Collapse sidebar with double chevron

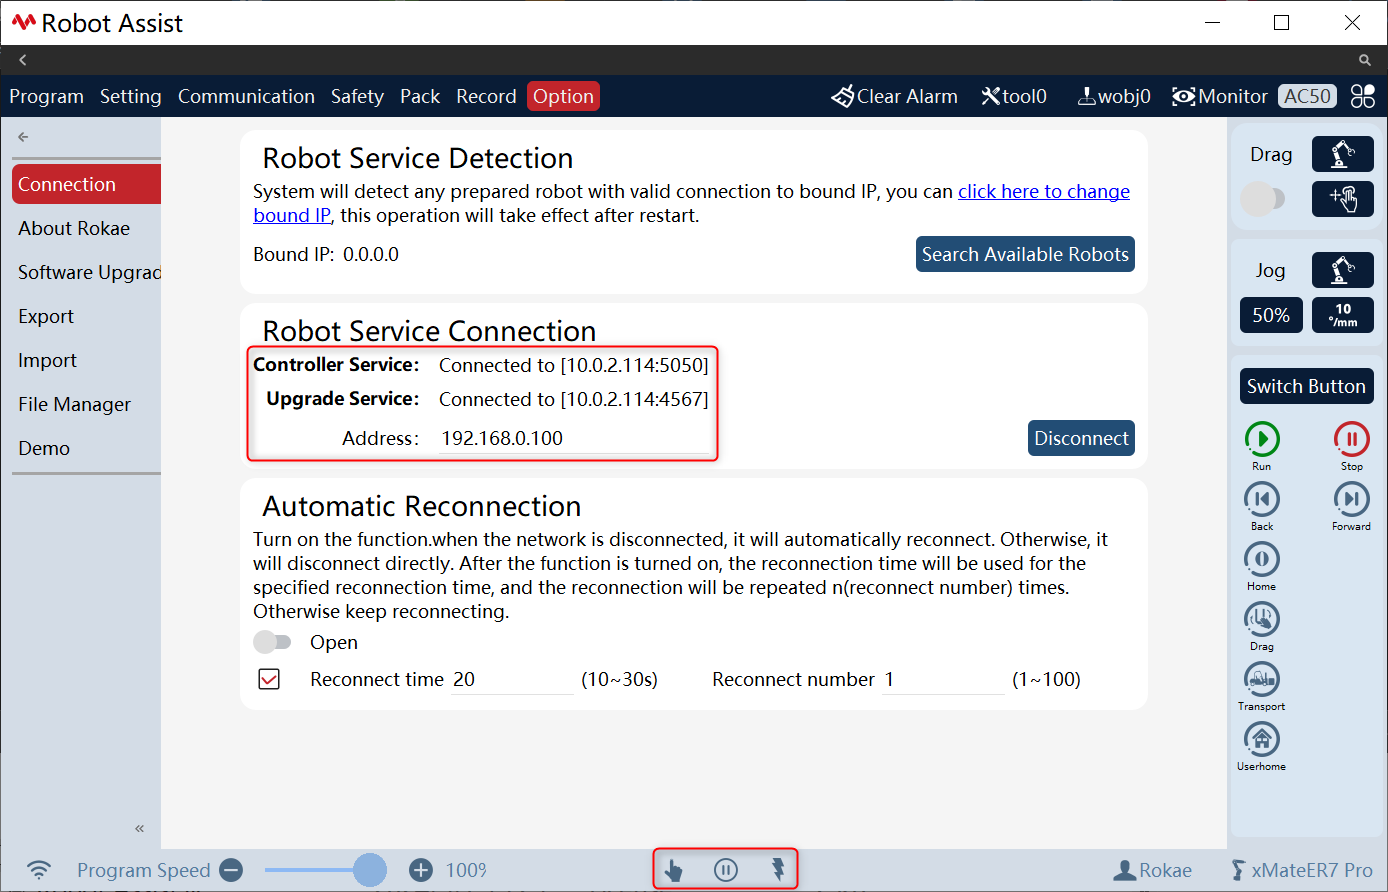pos(139,828)
